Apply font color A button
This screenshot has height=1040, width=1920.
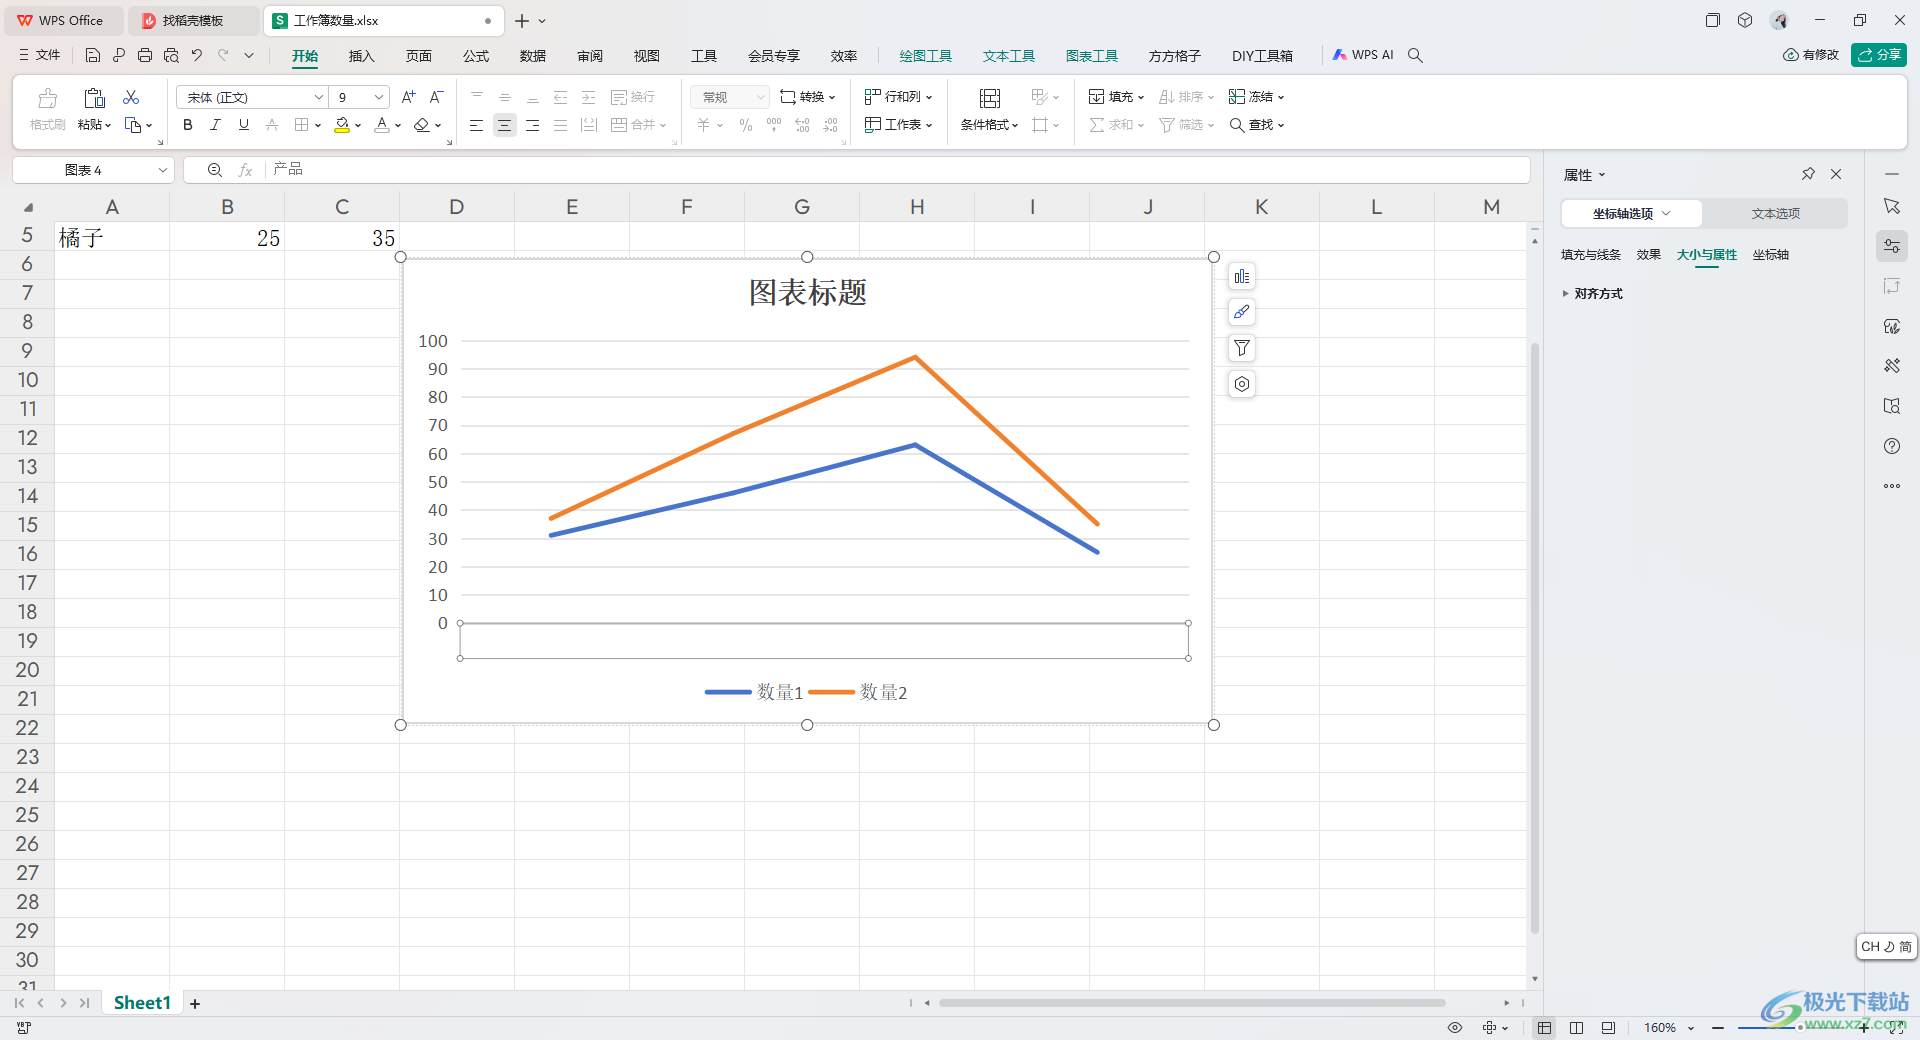pyautogui.click(x=381, y=125)
